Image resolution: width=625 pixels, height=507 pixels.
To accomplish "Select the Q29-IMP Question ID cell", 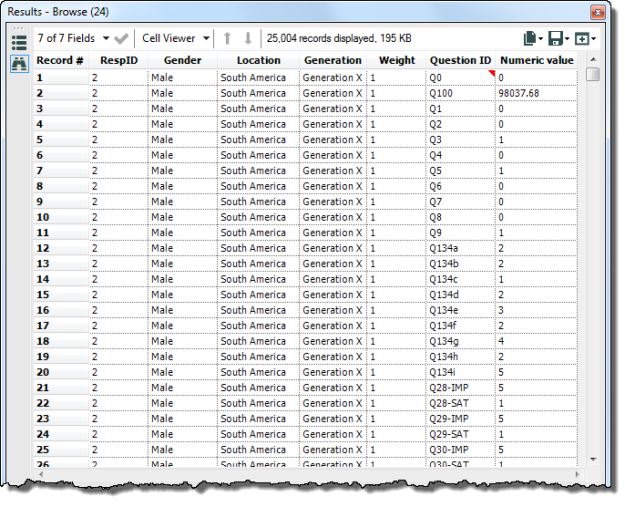I will pos(461,419).
